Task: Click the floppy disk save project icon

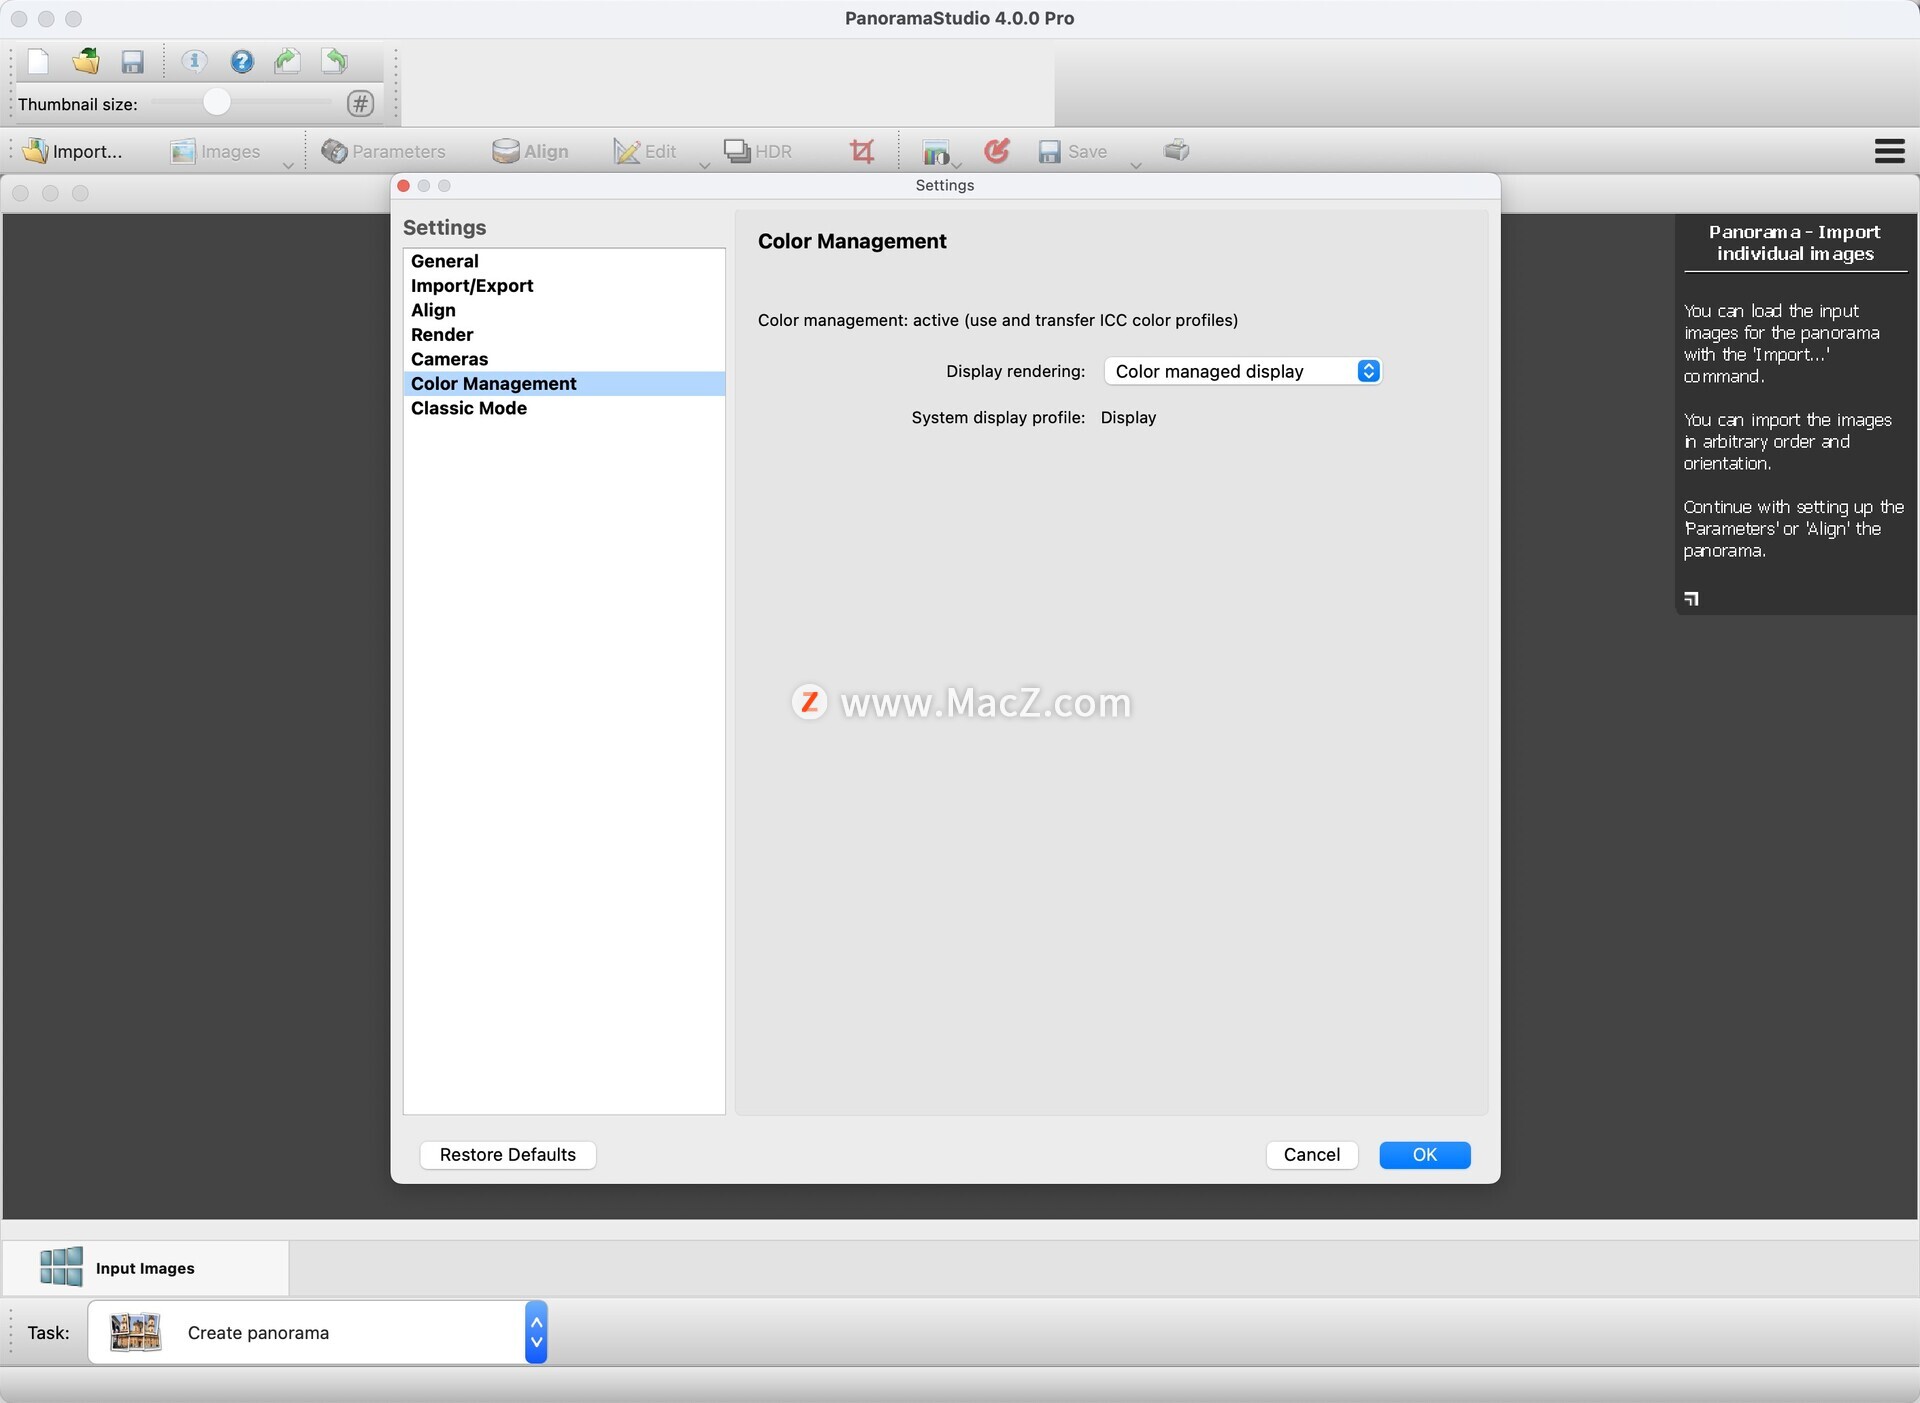Action: 132,62
